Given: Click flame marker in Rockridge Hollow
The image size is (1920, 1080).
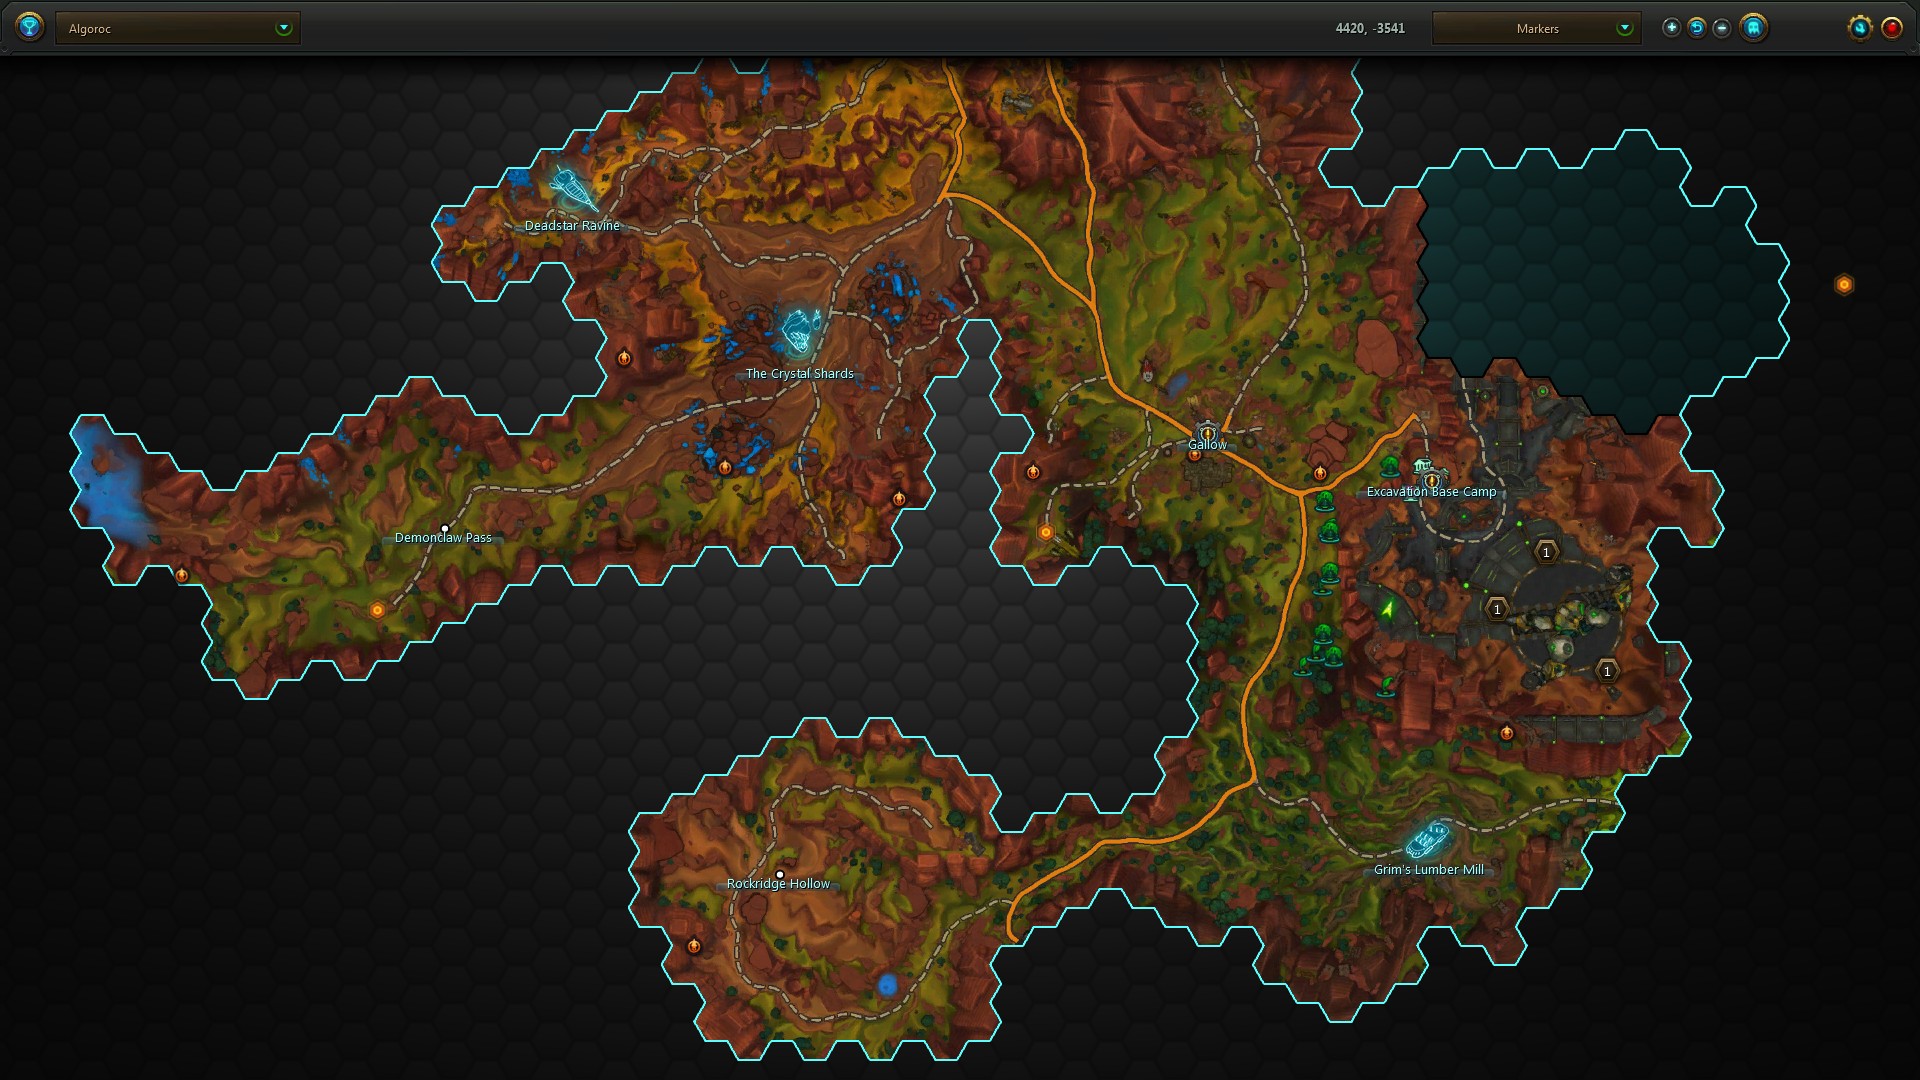Looking at the screenshot, I should 694,946.
